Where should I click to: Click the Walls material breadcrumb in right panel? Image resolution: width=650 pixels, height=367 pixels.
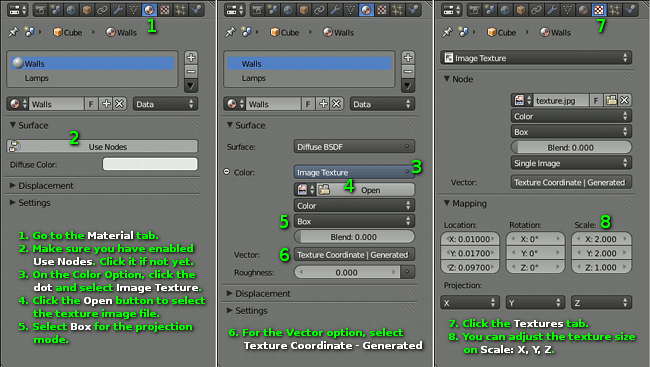coord(555,32)
